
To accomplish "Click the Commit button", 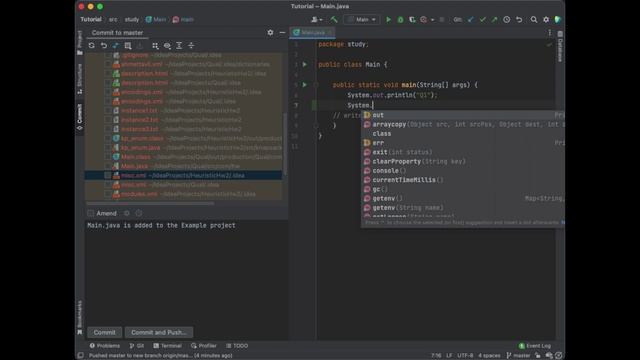I will pos(104,332).
